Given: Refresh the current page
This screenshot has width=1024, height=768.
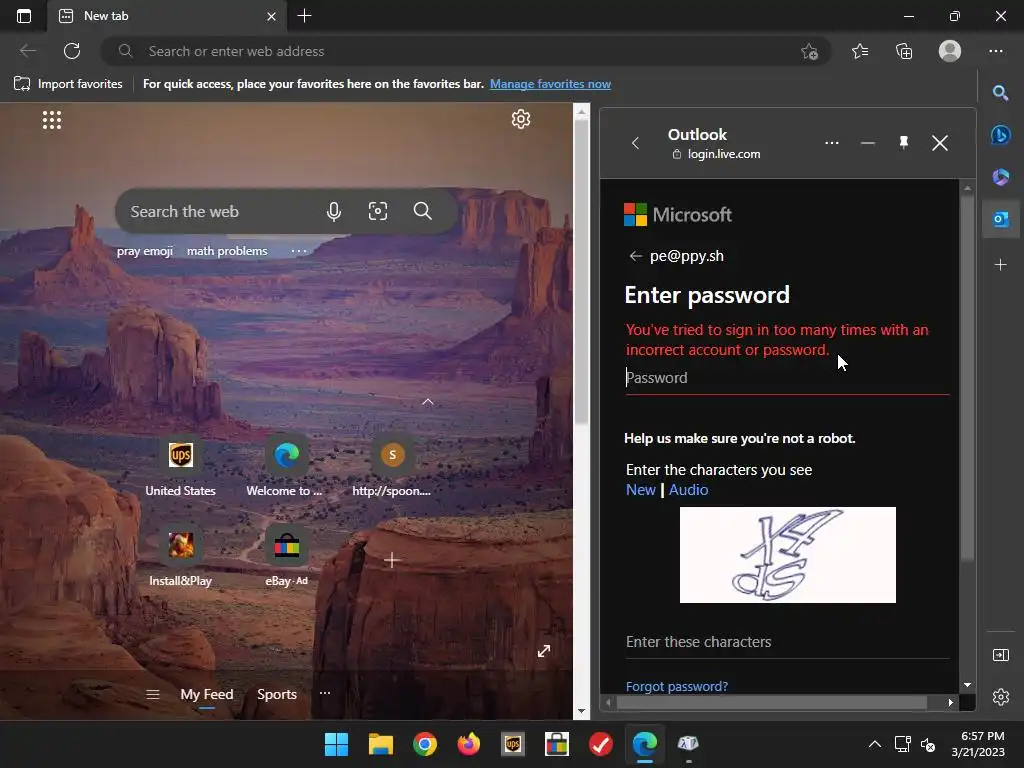Looking at the screenshot, I should coord(72,51).
